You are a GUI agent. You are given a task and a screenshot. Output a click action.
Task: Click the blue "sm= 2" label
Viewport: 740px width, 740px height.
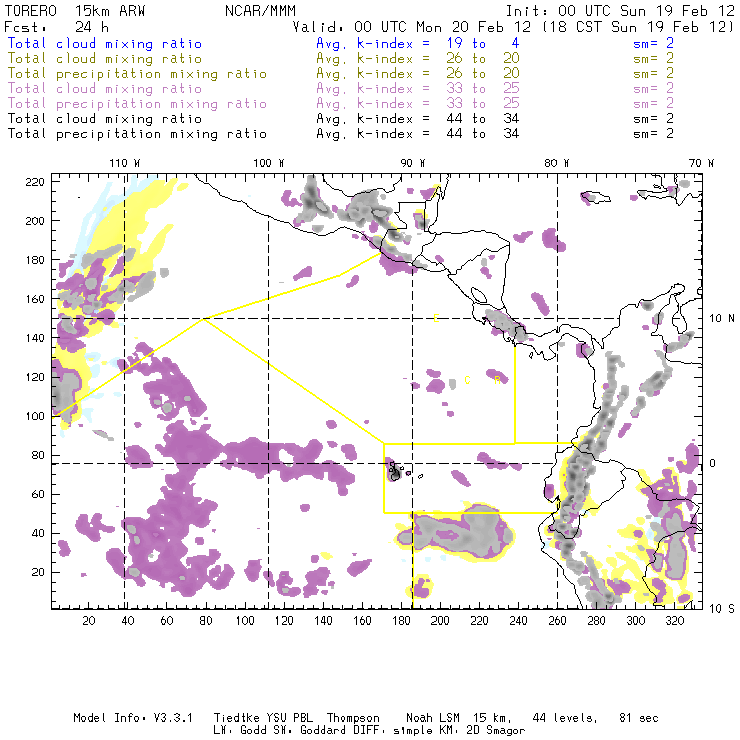pyautogui.click(x=654, y=43)
